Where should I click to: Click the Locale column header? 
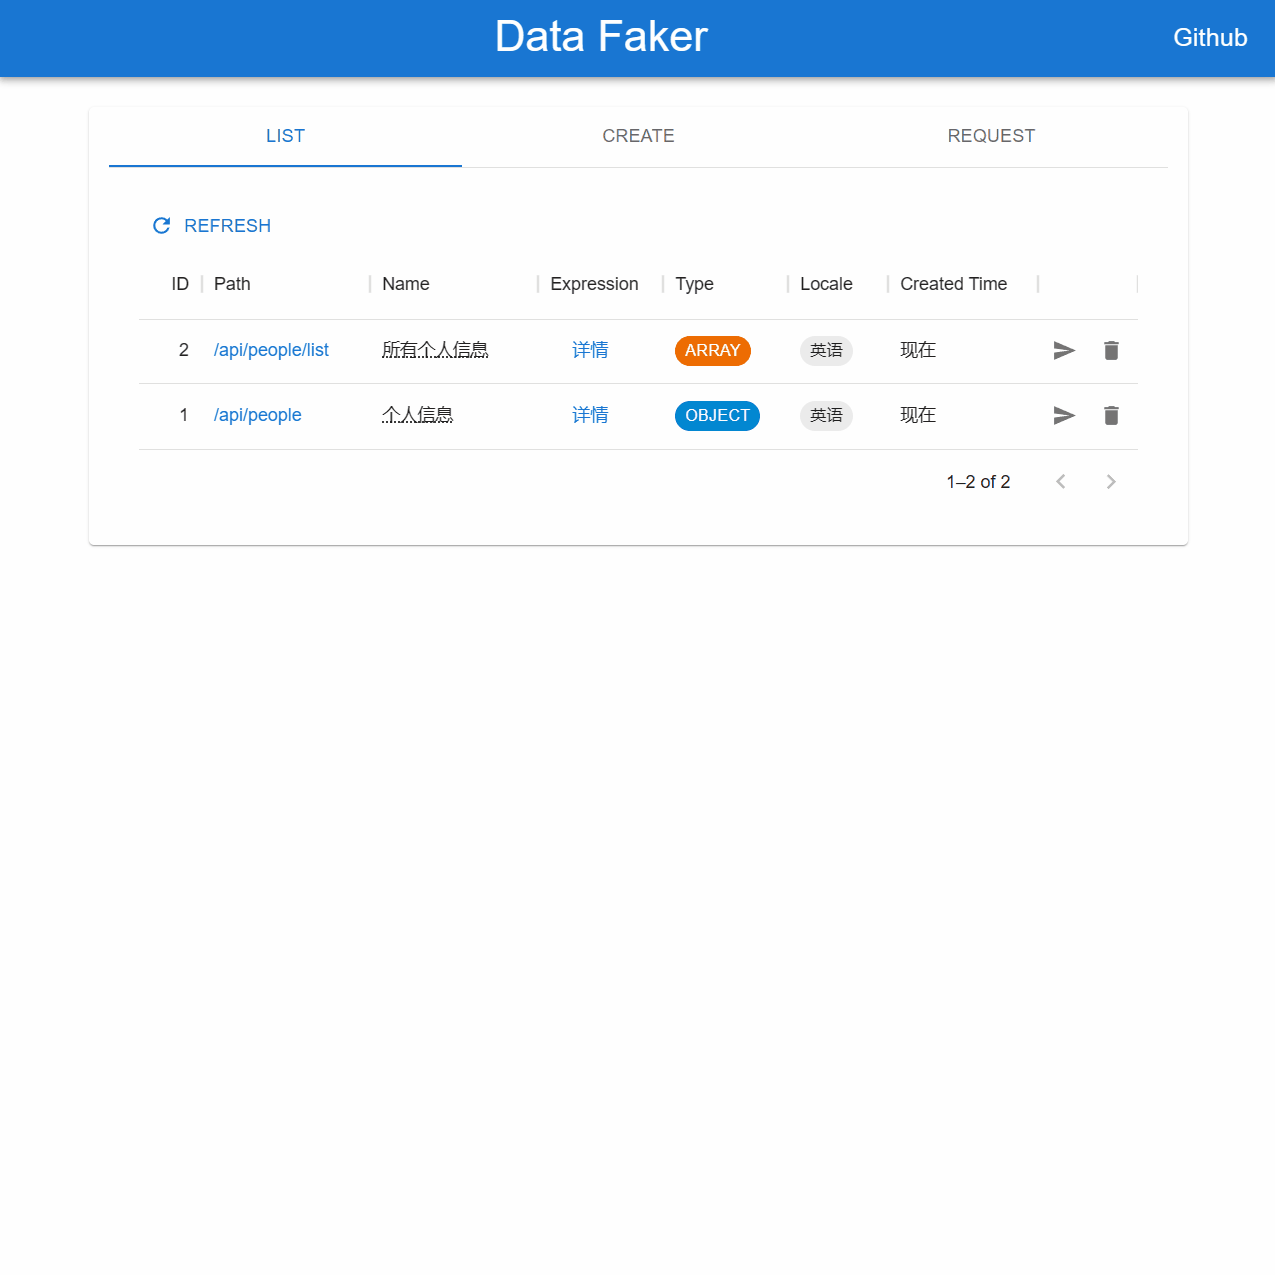pyautogui.click(x=826, y=284)
